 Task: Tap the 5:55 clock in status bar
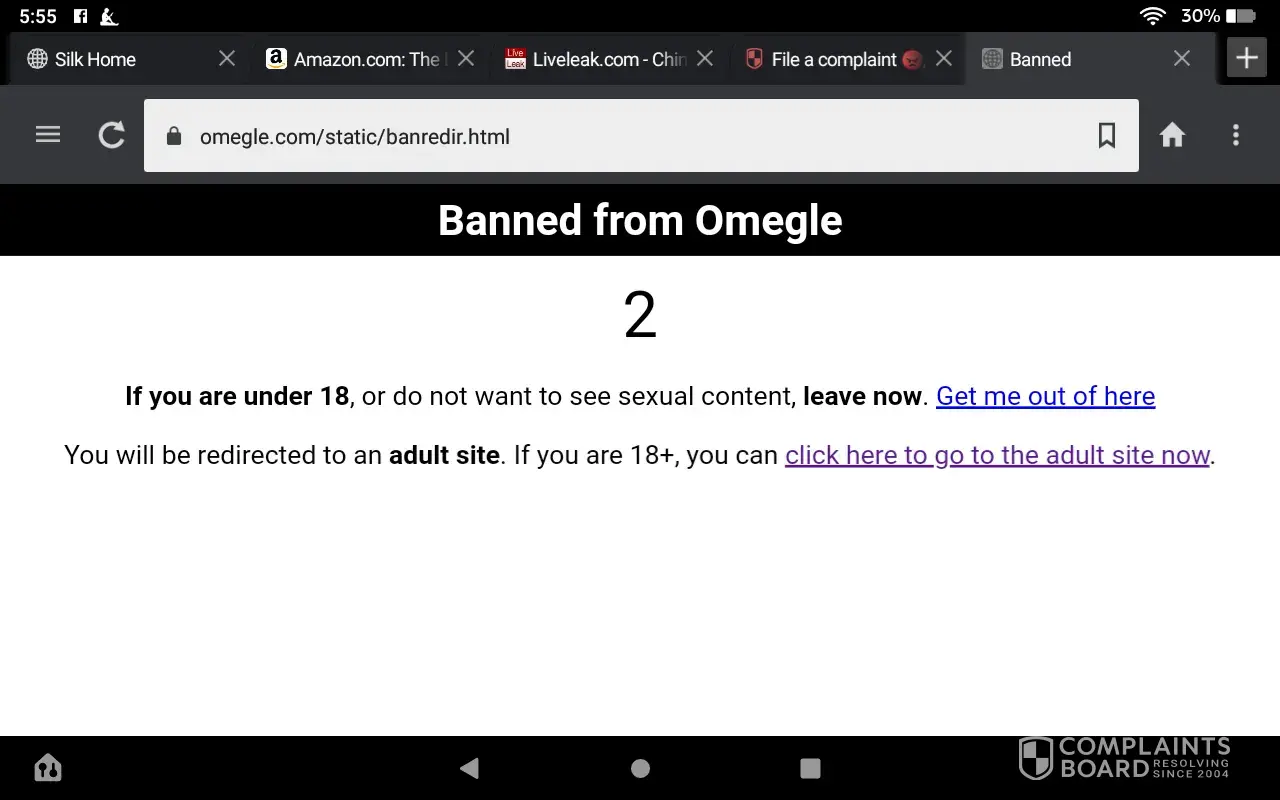click(38, 16)
